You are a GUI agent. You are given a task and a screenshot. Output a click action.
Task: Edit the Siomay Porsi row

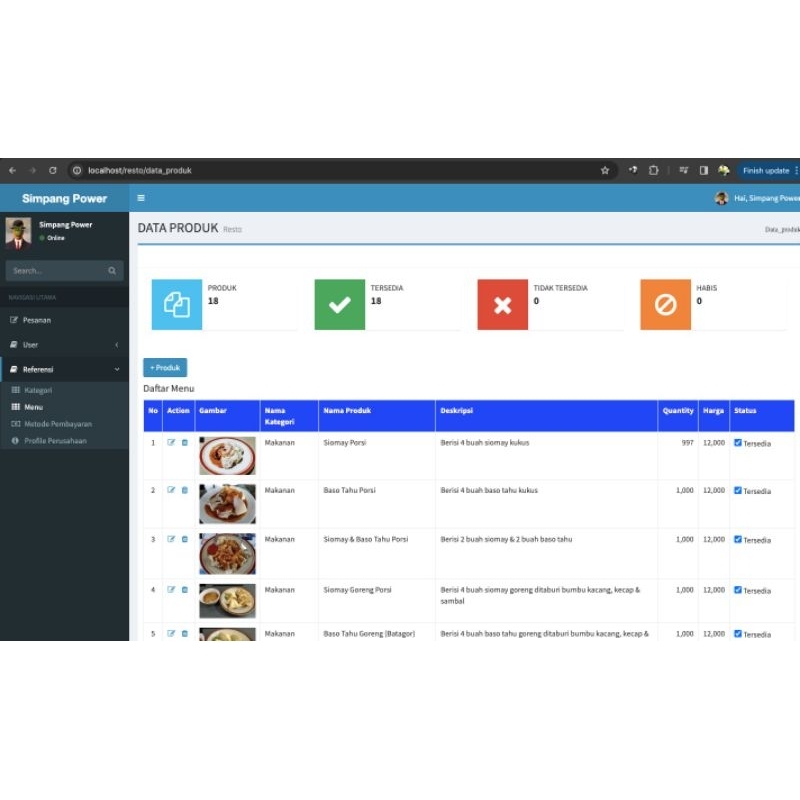click(171, 442)
